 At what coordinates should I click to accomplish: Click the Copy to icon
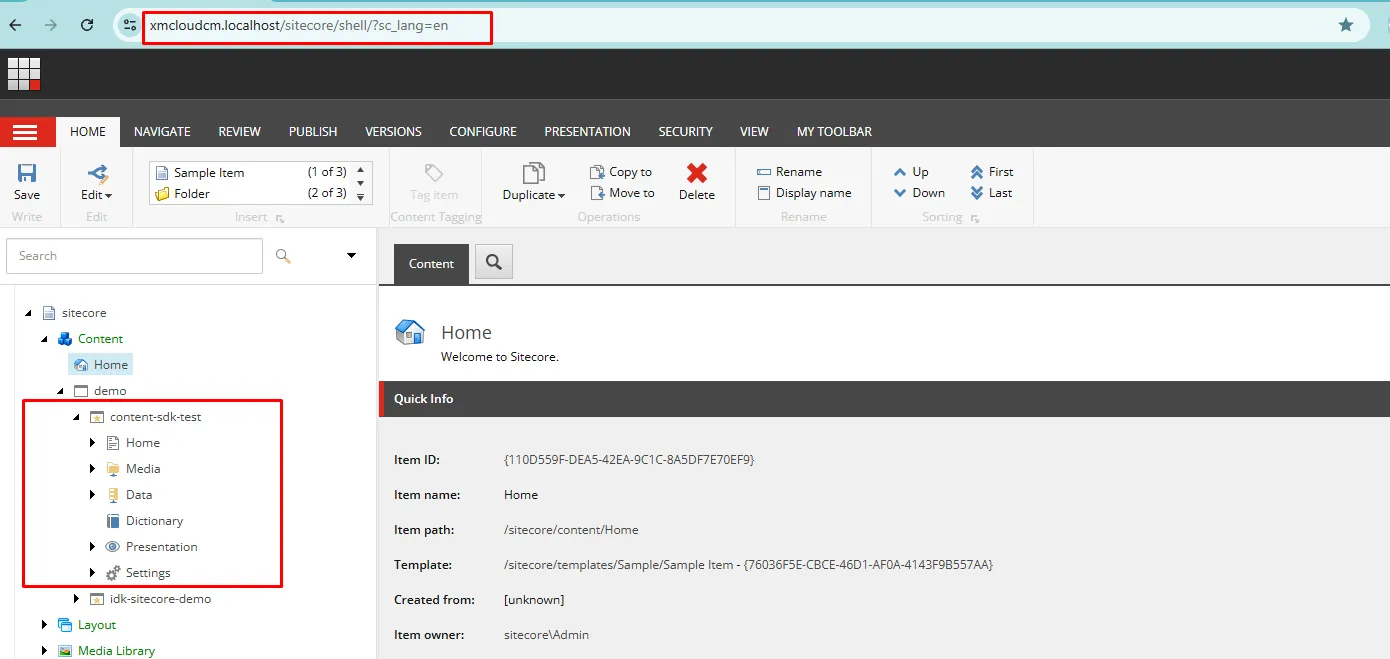click(x=597, y=172)
